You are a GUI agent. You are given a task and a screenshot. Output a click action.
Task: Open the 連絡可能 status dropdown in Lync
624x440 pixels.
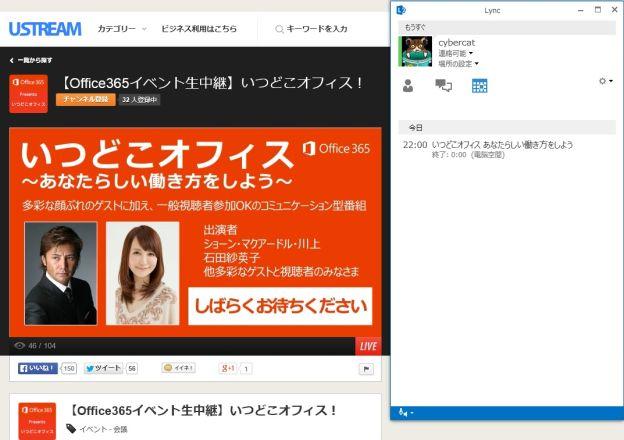click(456, 53)
